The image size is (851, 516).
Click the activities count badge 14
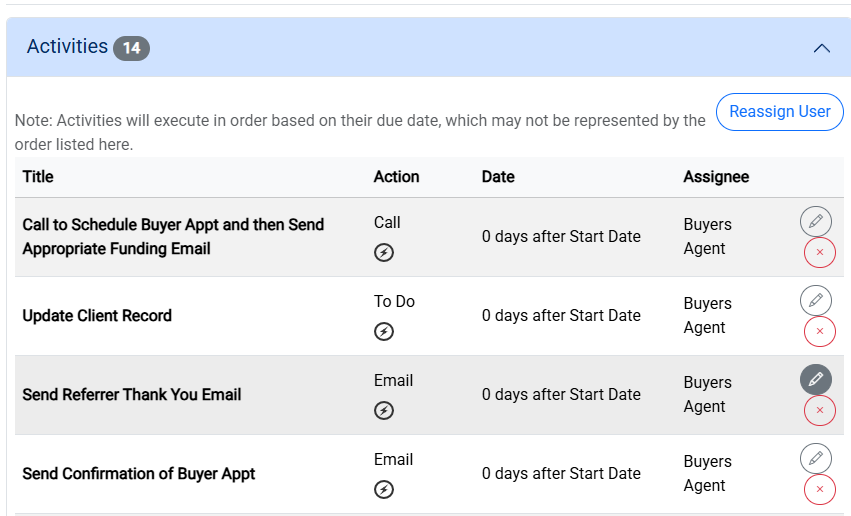pos(131,48)
